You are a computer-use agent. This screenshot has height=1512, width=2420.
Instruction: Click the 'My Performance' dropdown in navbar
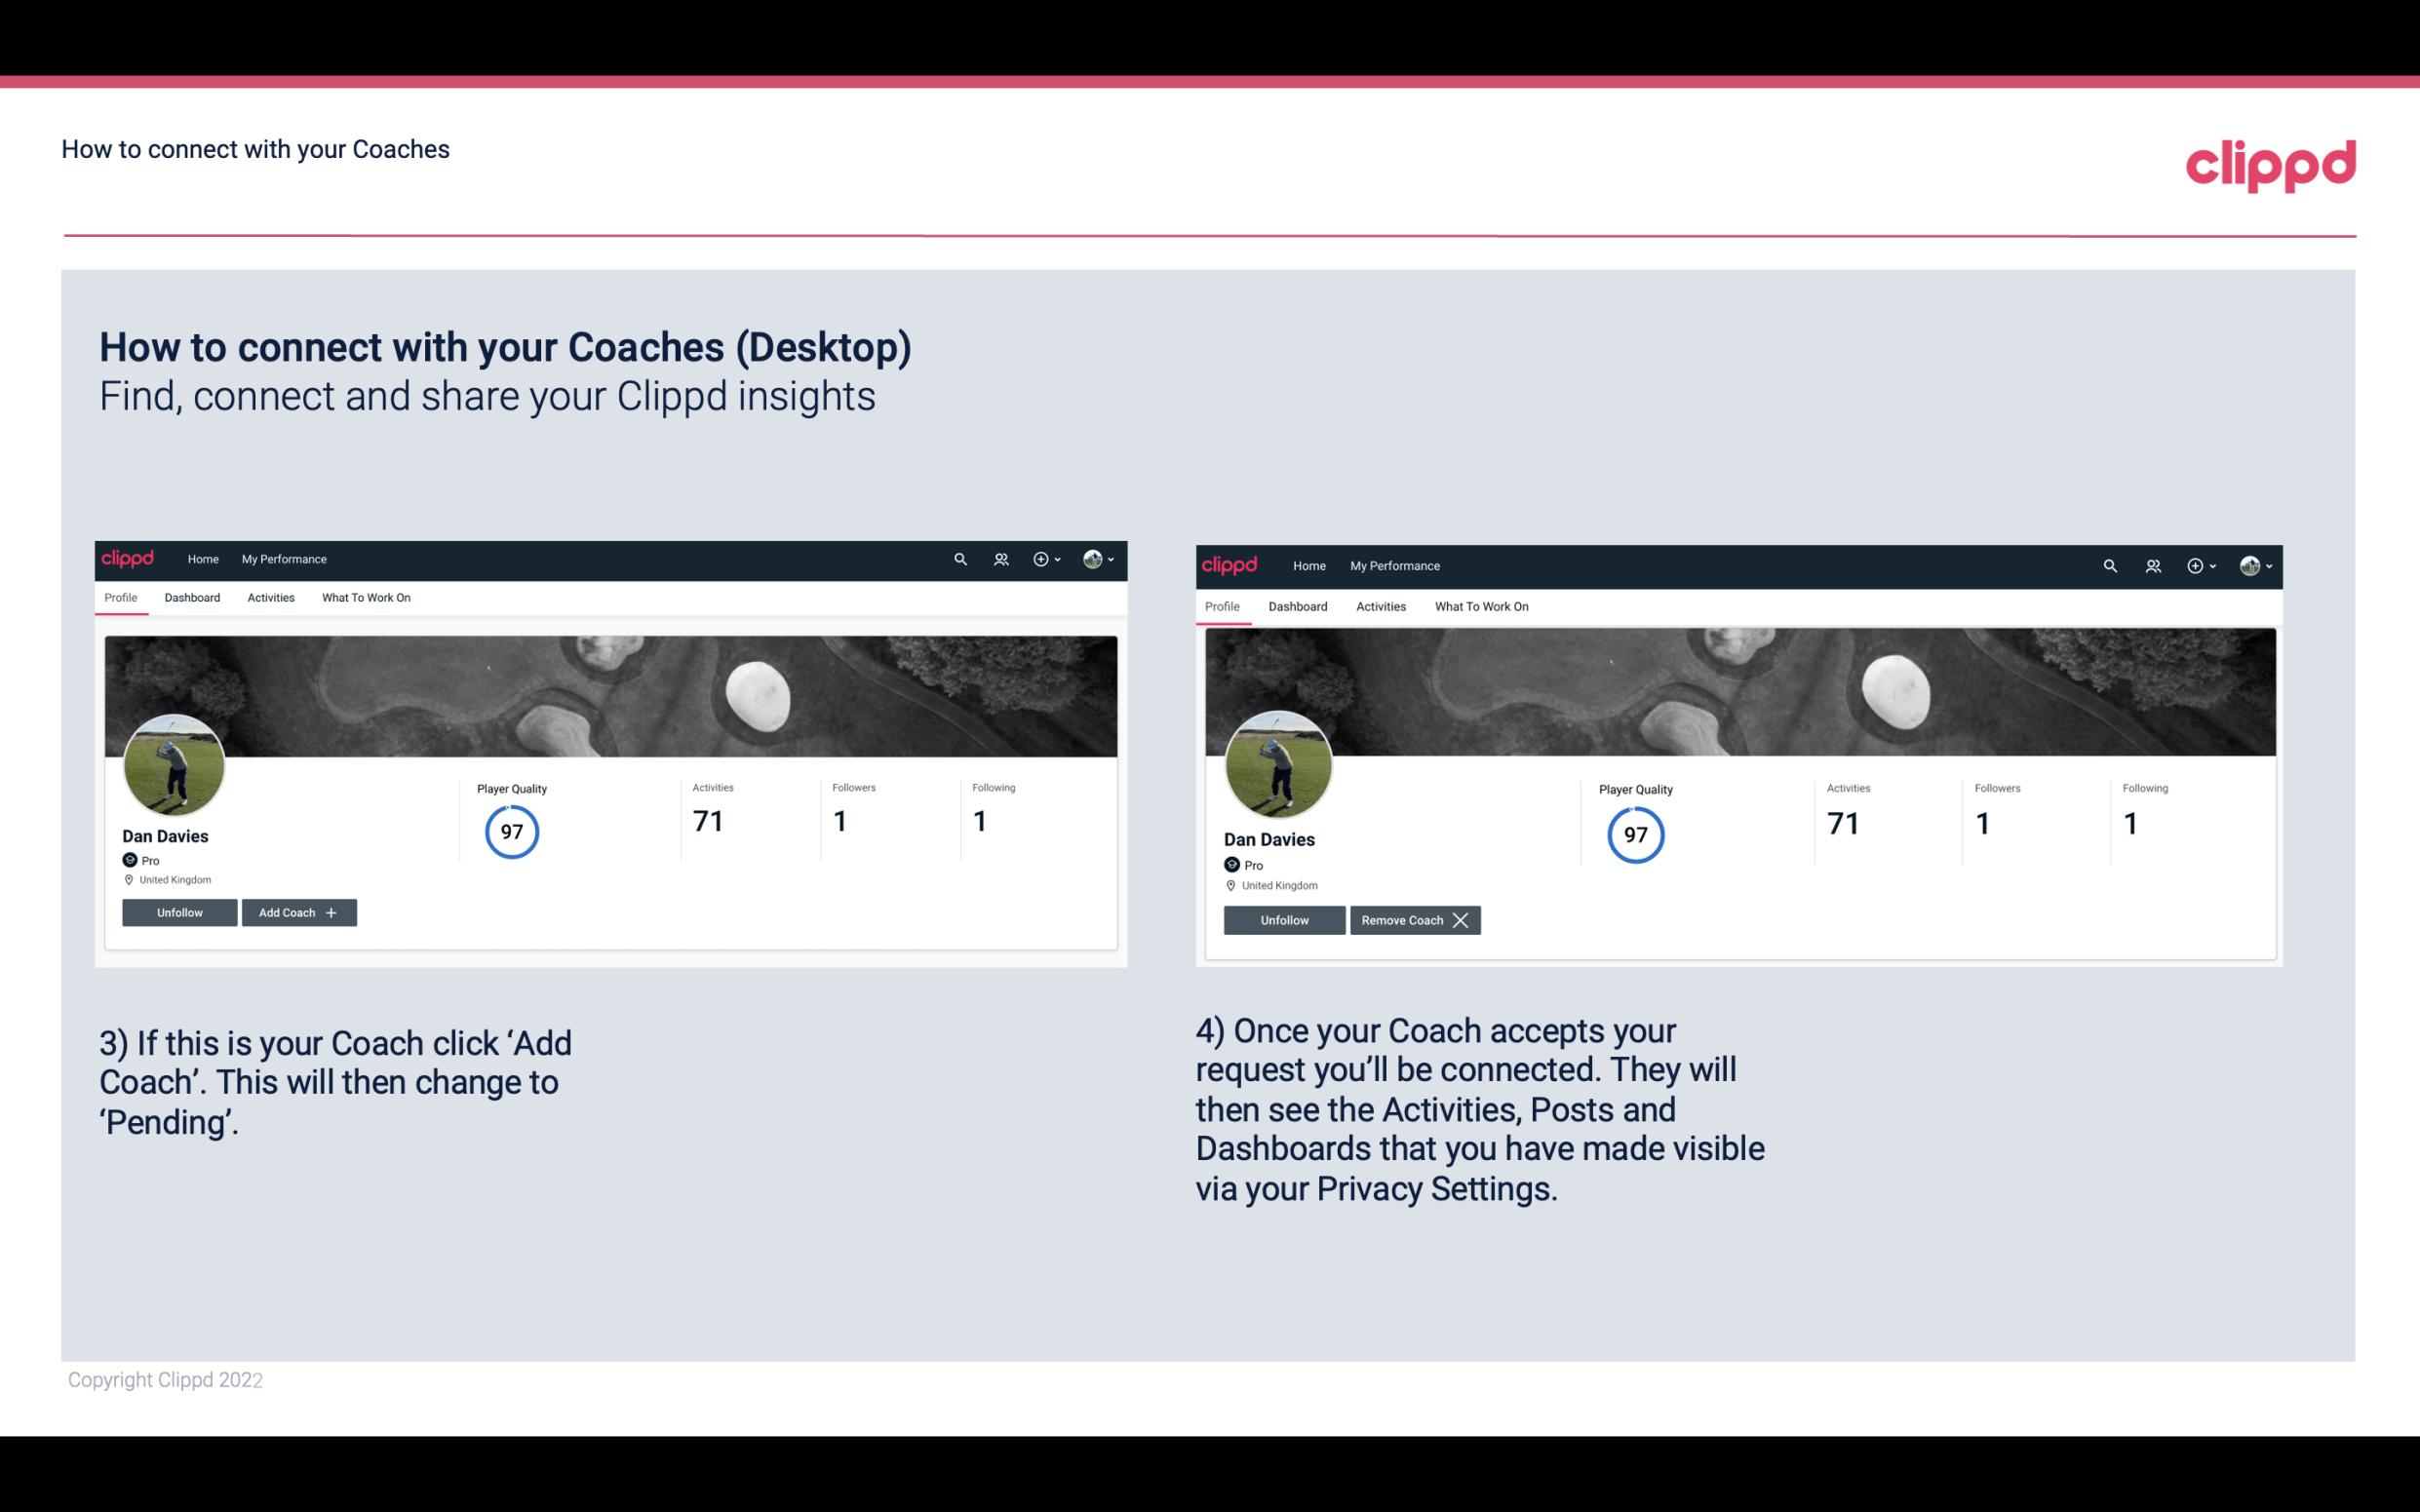pos(282,558)
